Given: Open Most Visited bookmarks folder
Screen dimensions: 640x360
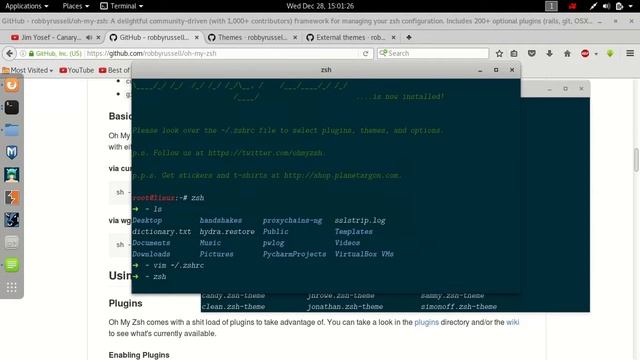Looking at the screenshot, I should pos(28,70).
